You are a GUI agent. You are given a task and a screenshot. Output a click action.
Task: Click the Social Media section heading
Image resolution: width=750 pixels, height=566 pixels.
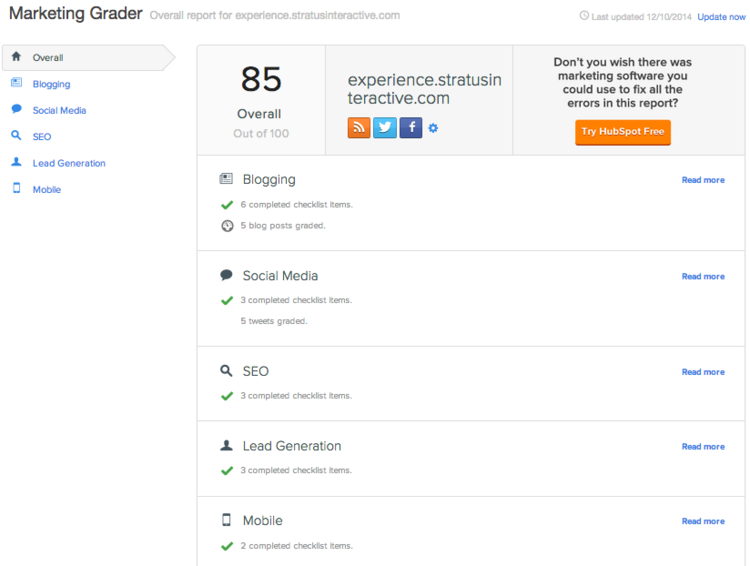point(280,276)
